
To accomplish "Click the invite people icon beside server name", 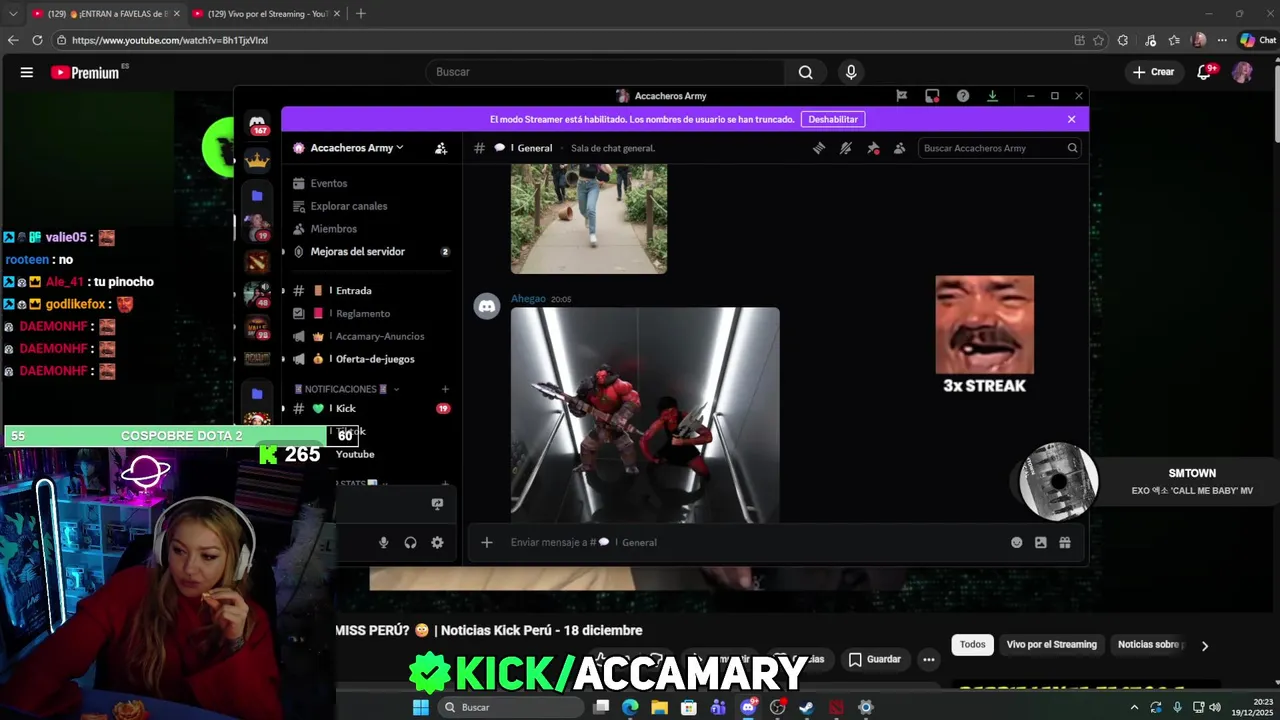I will tap(441, 148).
